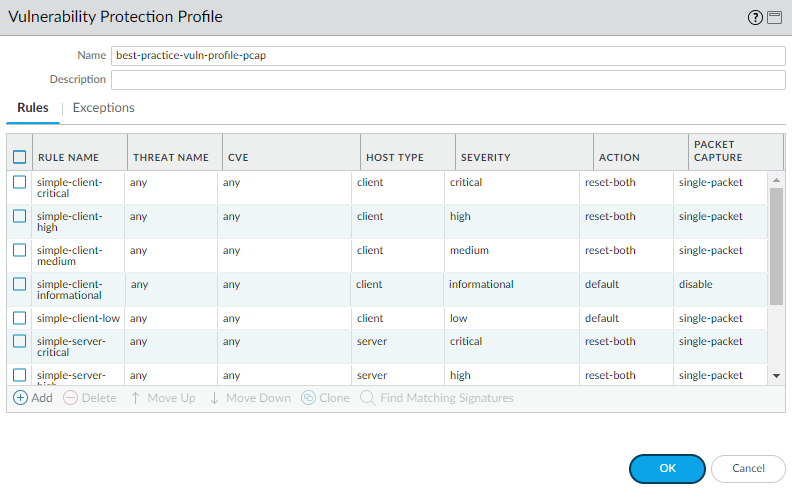Click the Clone rule icon
This screenshot has height=498, width=792.
coord(309,398)
